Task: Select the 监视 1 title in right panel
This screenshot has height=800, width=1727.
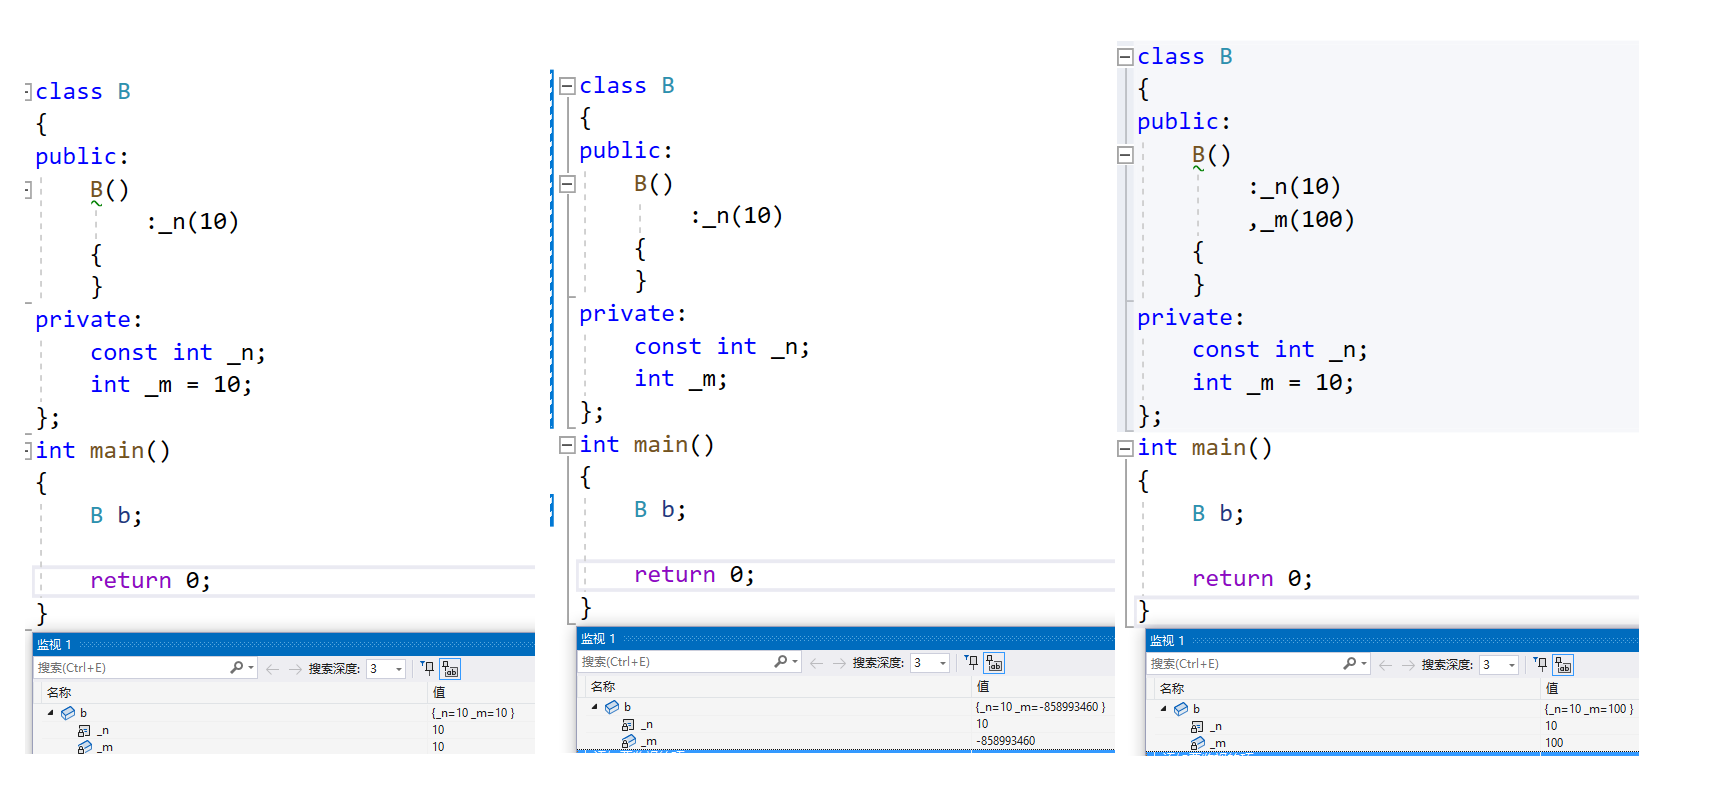Action: click(1167, 641)
